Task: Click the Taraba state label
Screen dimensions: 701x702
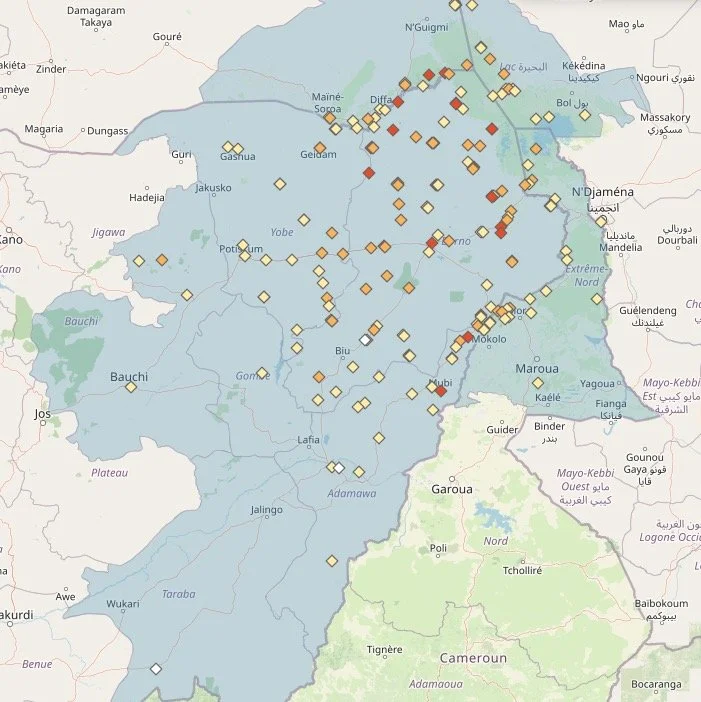Action: (x=179, y=594)
